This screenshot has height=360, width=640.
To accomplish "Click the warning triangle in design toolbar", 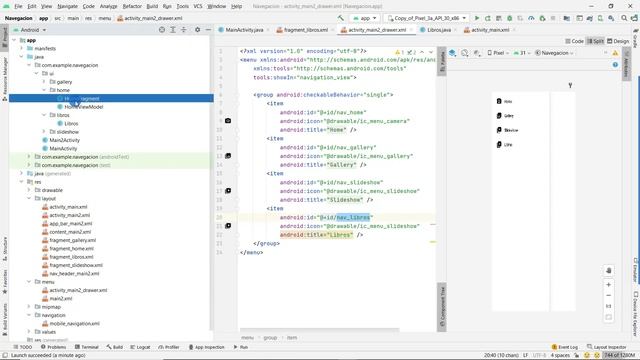I will pyautogui.click(x=615, y=53).
